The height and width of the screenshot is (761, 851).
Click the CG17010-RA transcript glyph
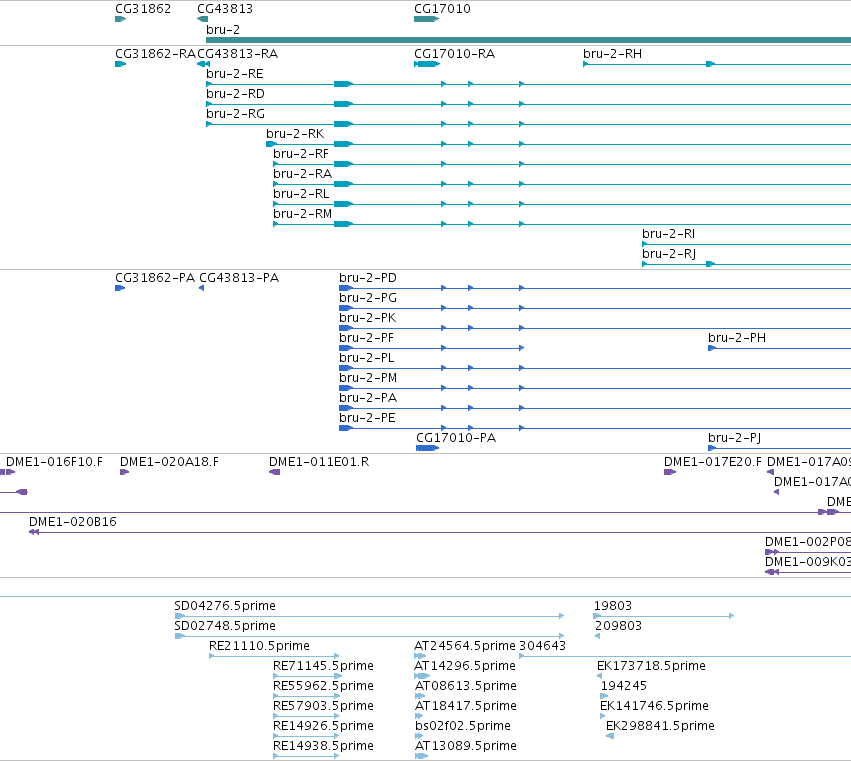tap(427, 64)
